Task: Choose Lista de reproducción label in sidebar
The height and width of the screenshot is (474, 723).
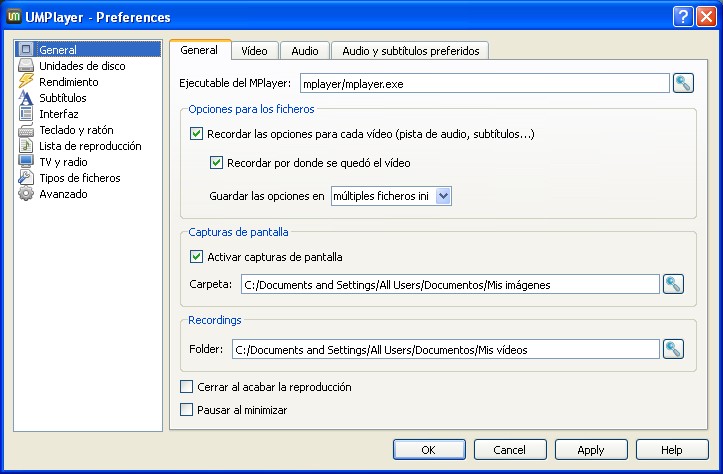Action: [90, 146]
